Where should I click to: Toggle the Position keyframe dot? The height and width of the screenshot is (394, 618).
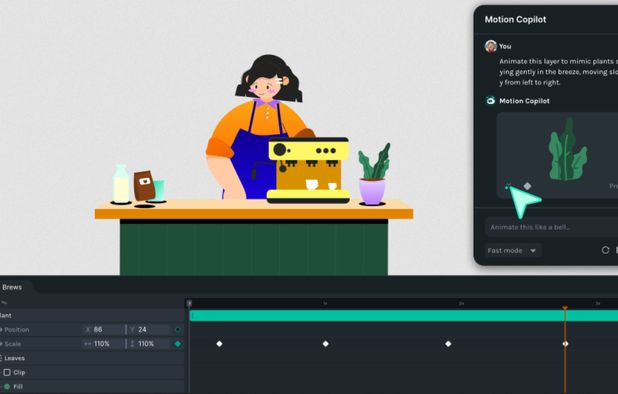(178, 329)
